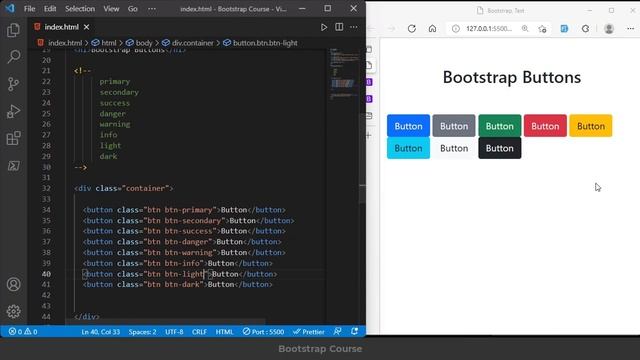The width and height of the screenshot is (640, 360).
Task: Open editor More Actions ellipsis
Action: tap(353, 27)
